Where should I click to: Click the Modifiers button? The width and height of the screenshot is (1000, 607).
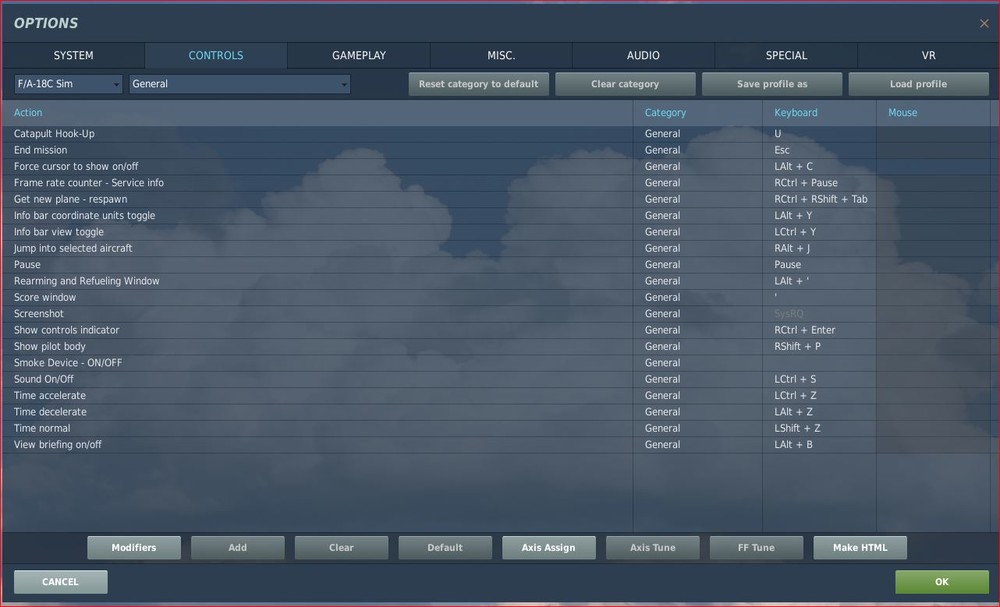coord(134,548)
